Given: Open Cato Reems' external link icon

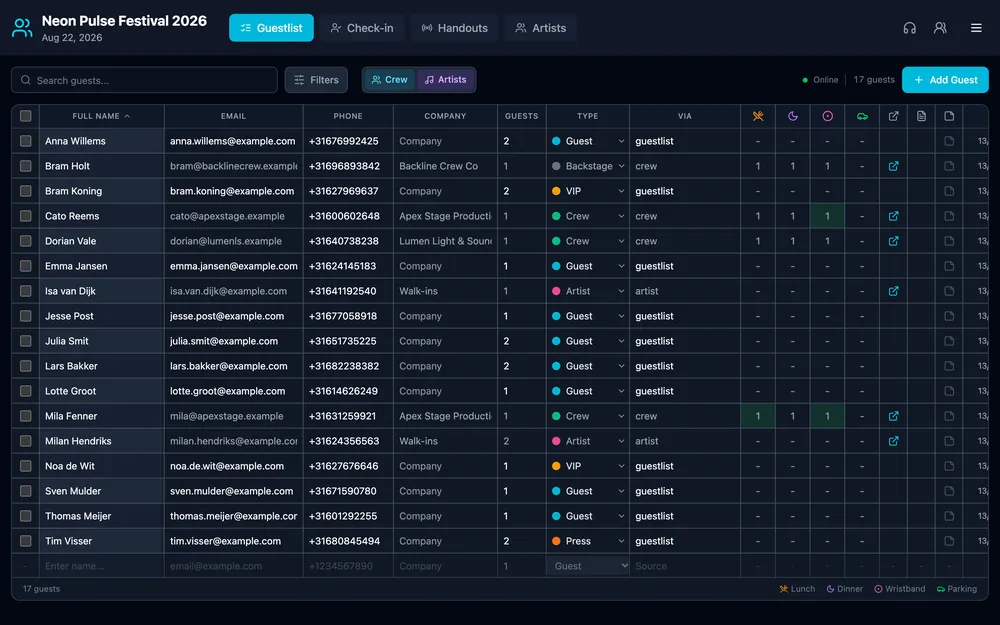Looking at the screenshot, I should coord(893,216).
